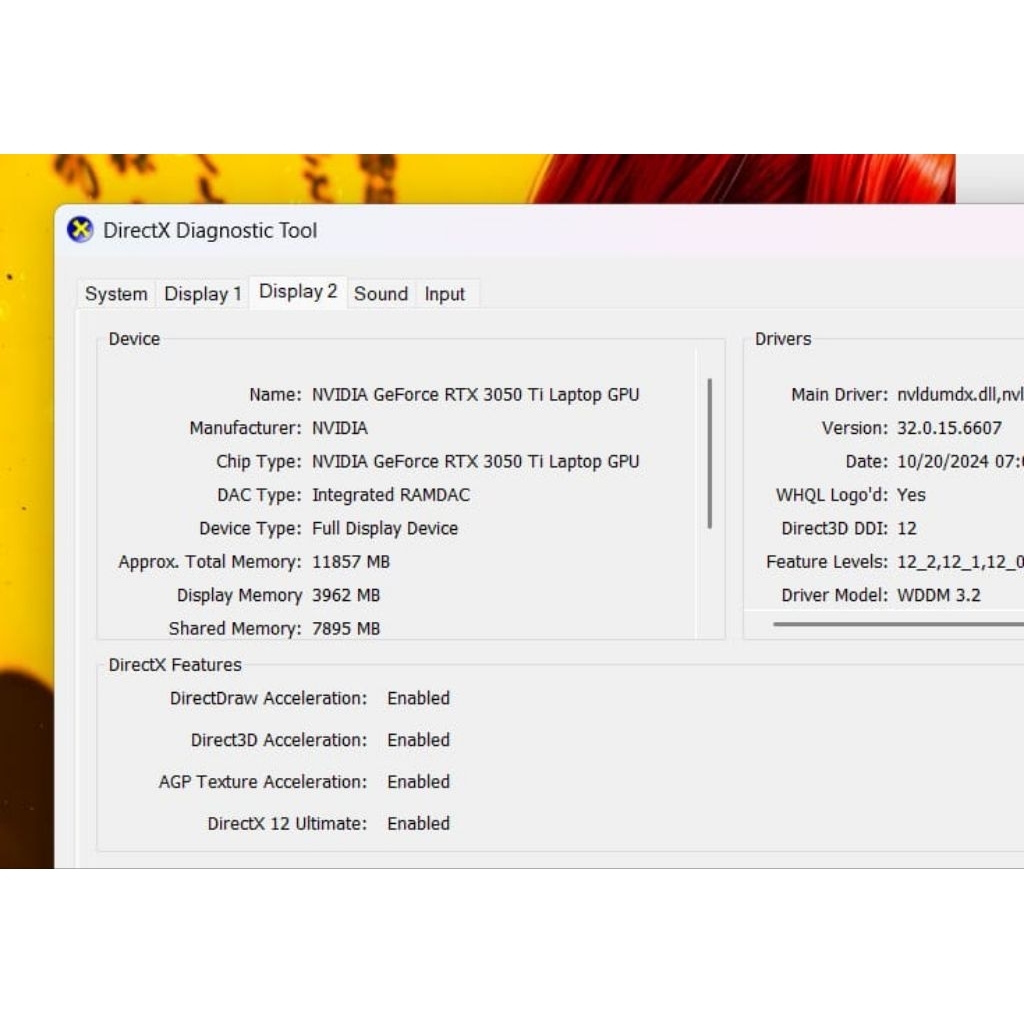Click the "Manufacturer:" label
The width and height of the screenshot is (1024, 1024).
coord(246,428)
